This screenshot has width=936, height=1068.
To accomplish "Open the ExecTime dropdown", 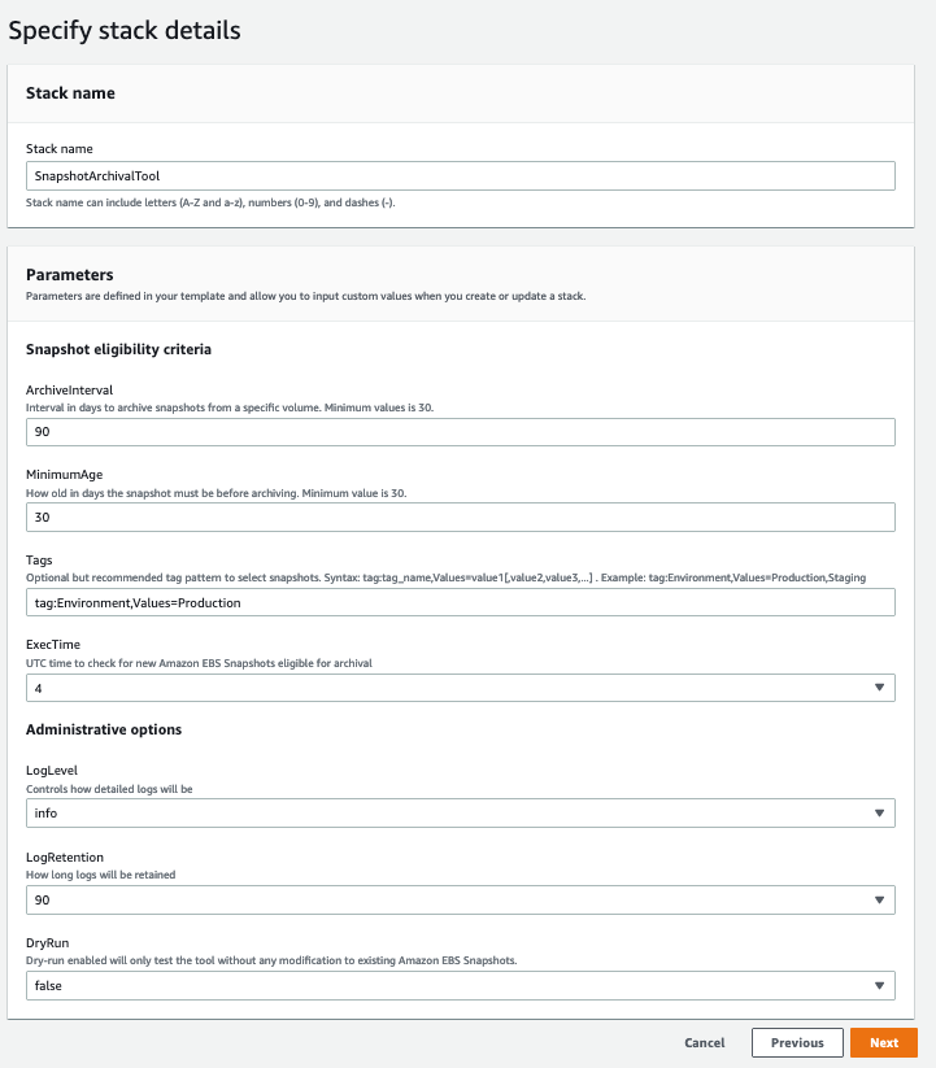I will click(460, 688).
